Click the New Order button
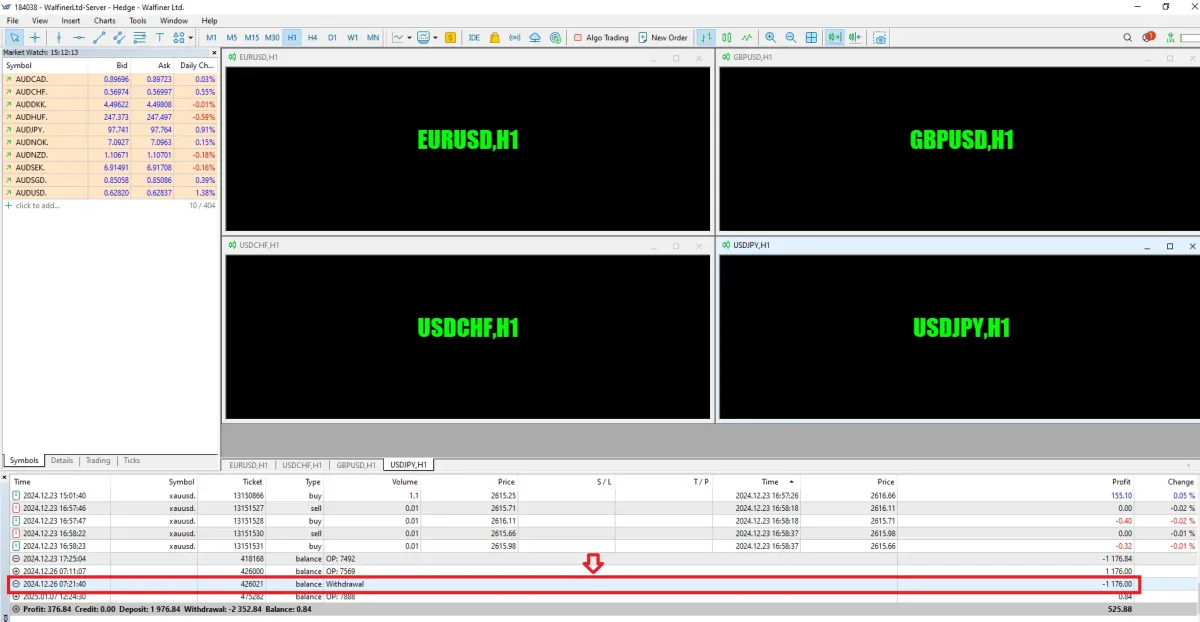 662,37
